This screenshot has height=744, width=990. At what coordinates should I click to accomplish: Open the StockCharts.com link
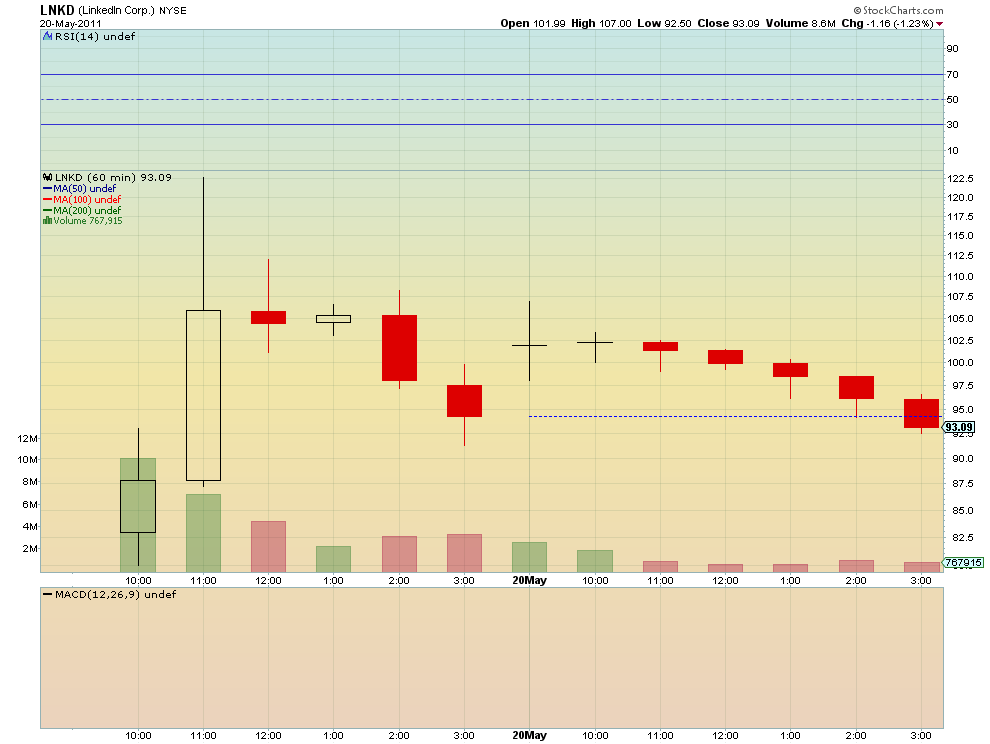(x=898, y=10)
